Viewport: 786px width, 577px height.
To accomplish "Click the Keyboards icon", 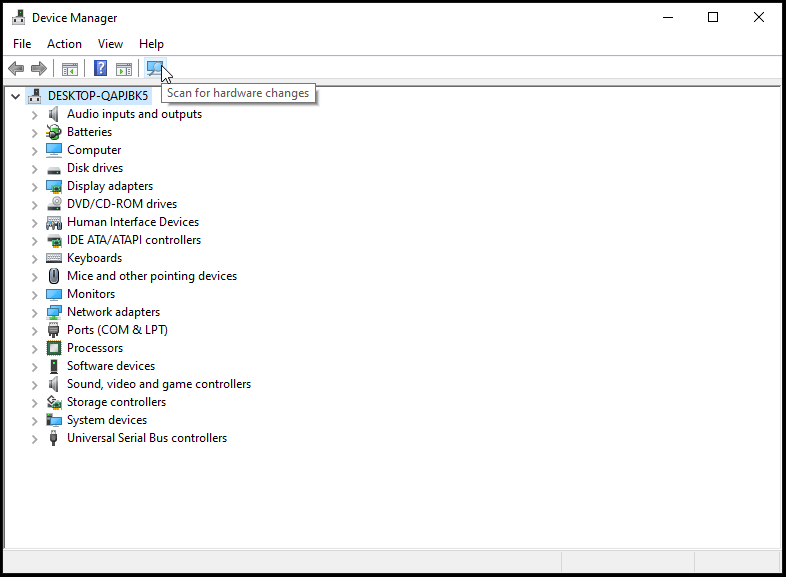I will point(54,258).
